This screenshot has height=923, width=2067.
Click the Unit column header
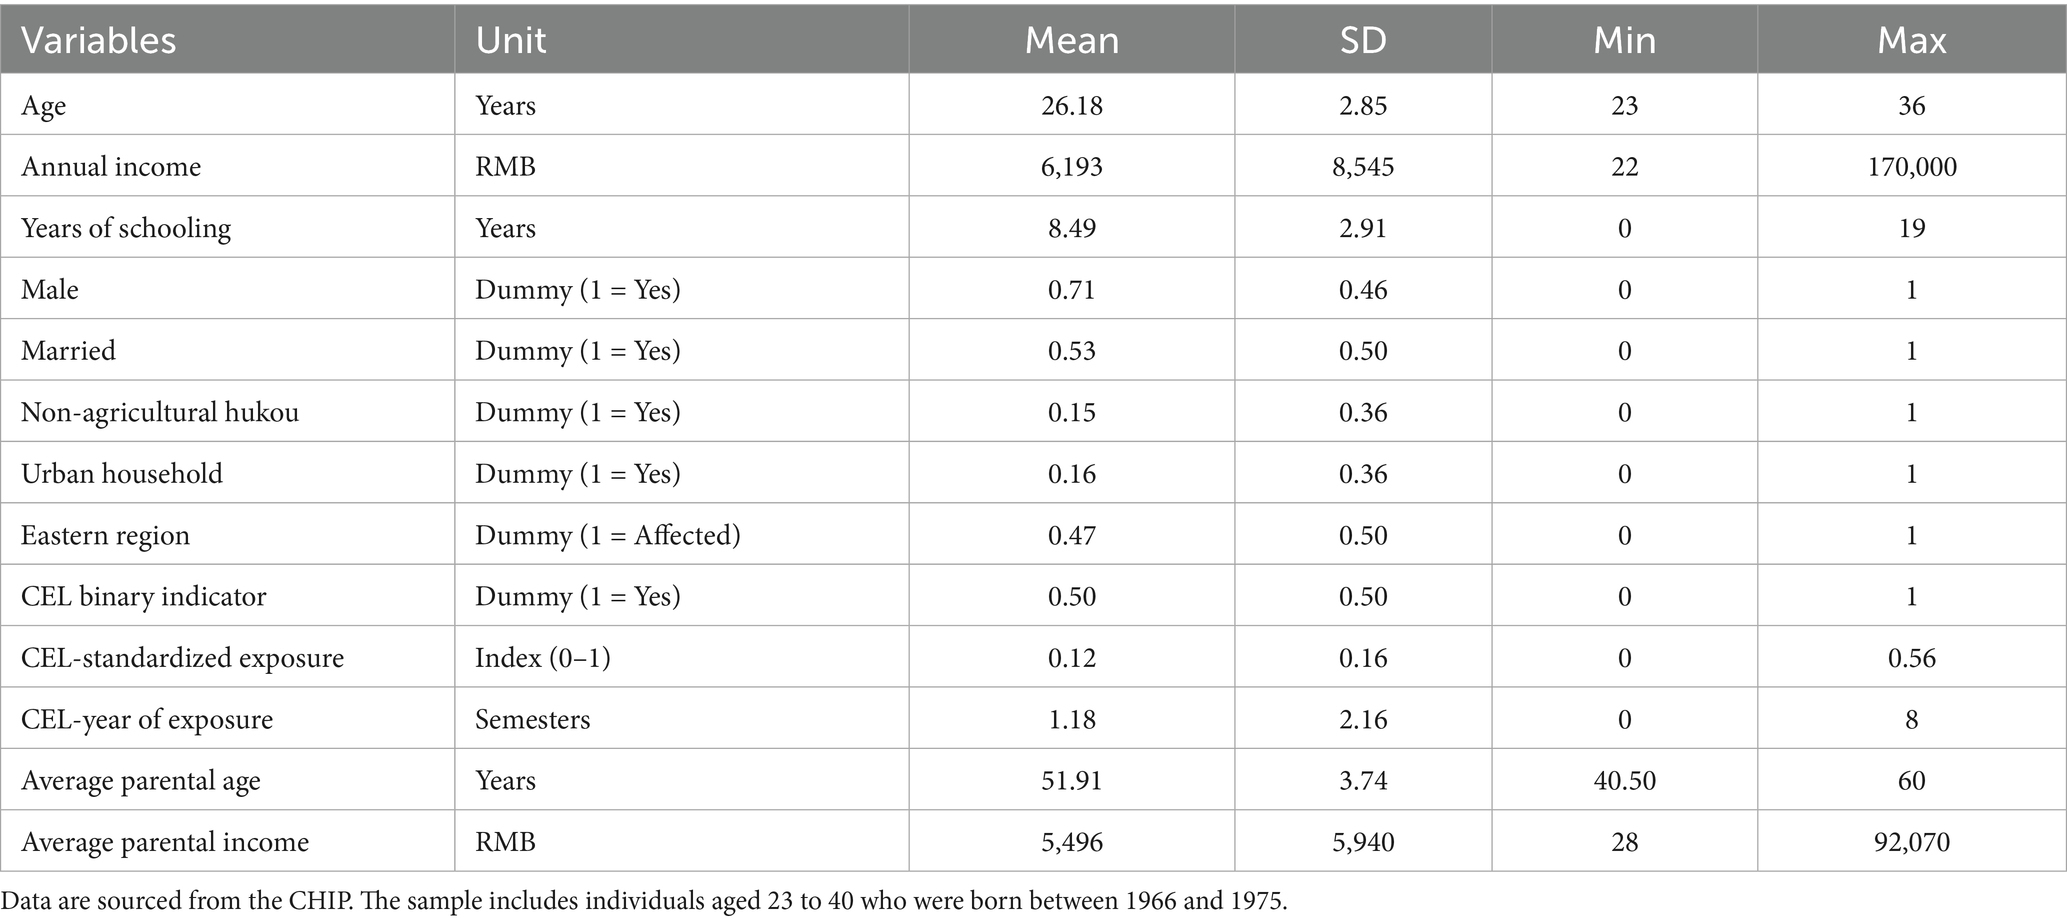coord(510,40)
